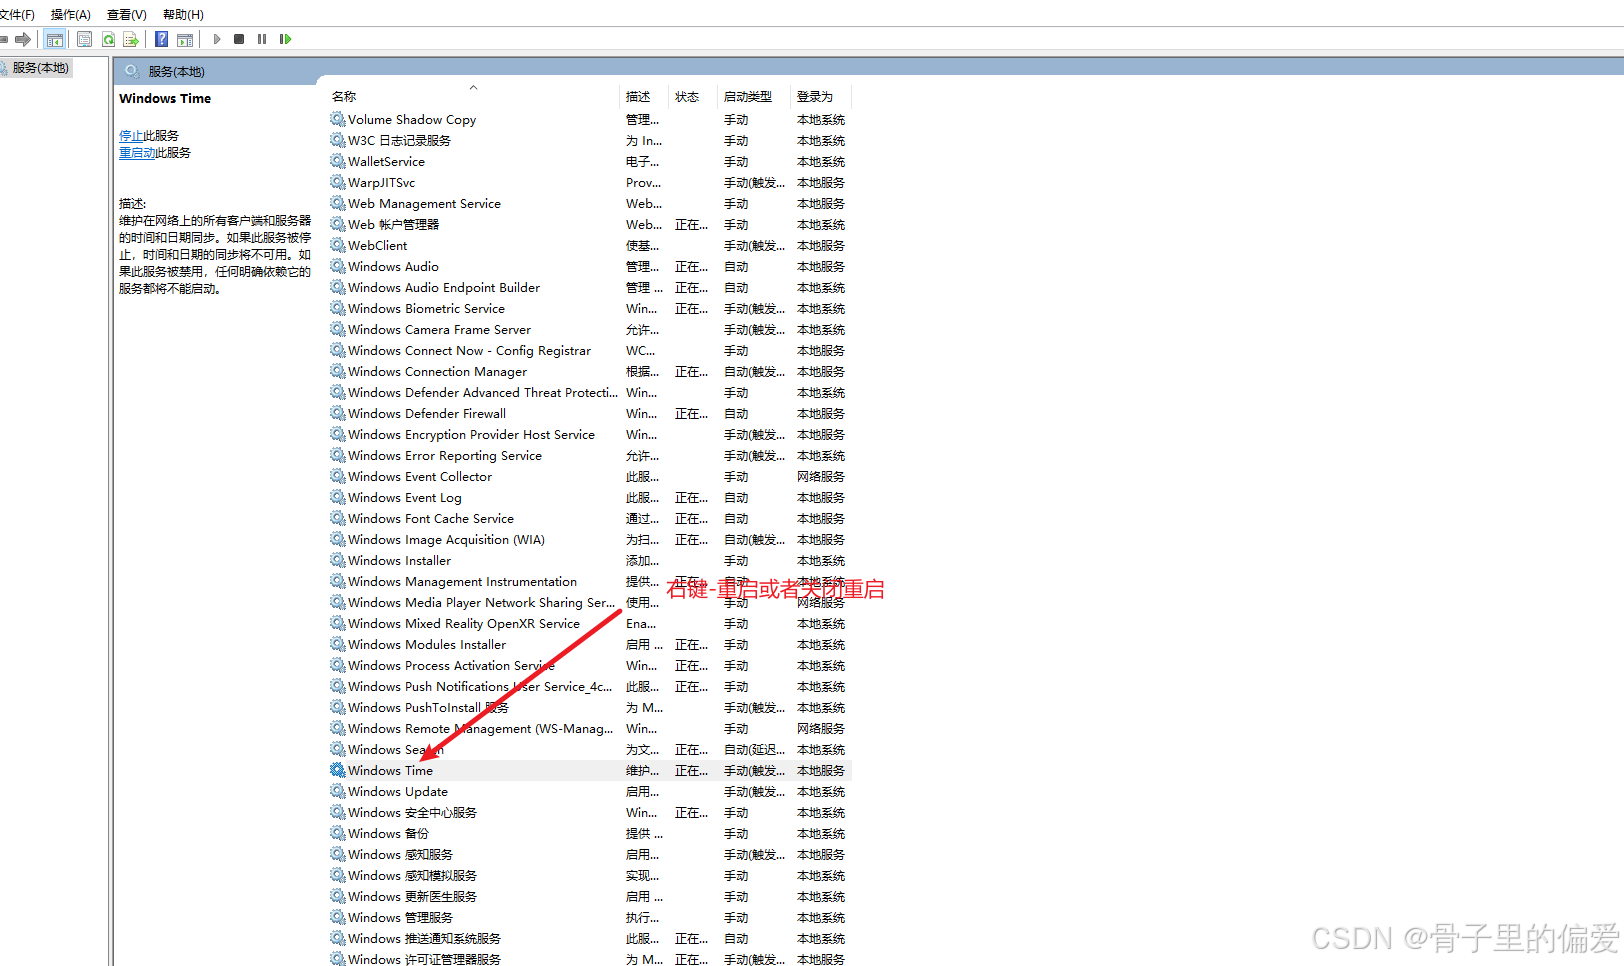Select the Web Management Service row
Screen dimensions: 1624x966
590,203
